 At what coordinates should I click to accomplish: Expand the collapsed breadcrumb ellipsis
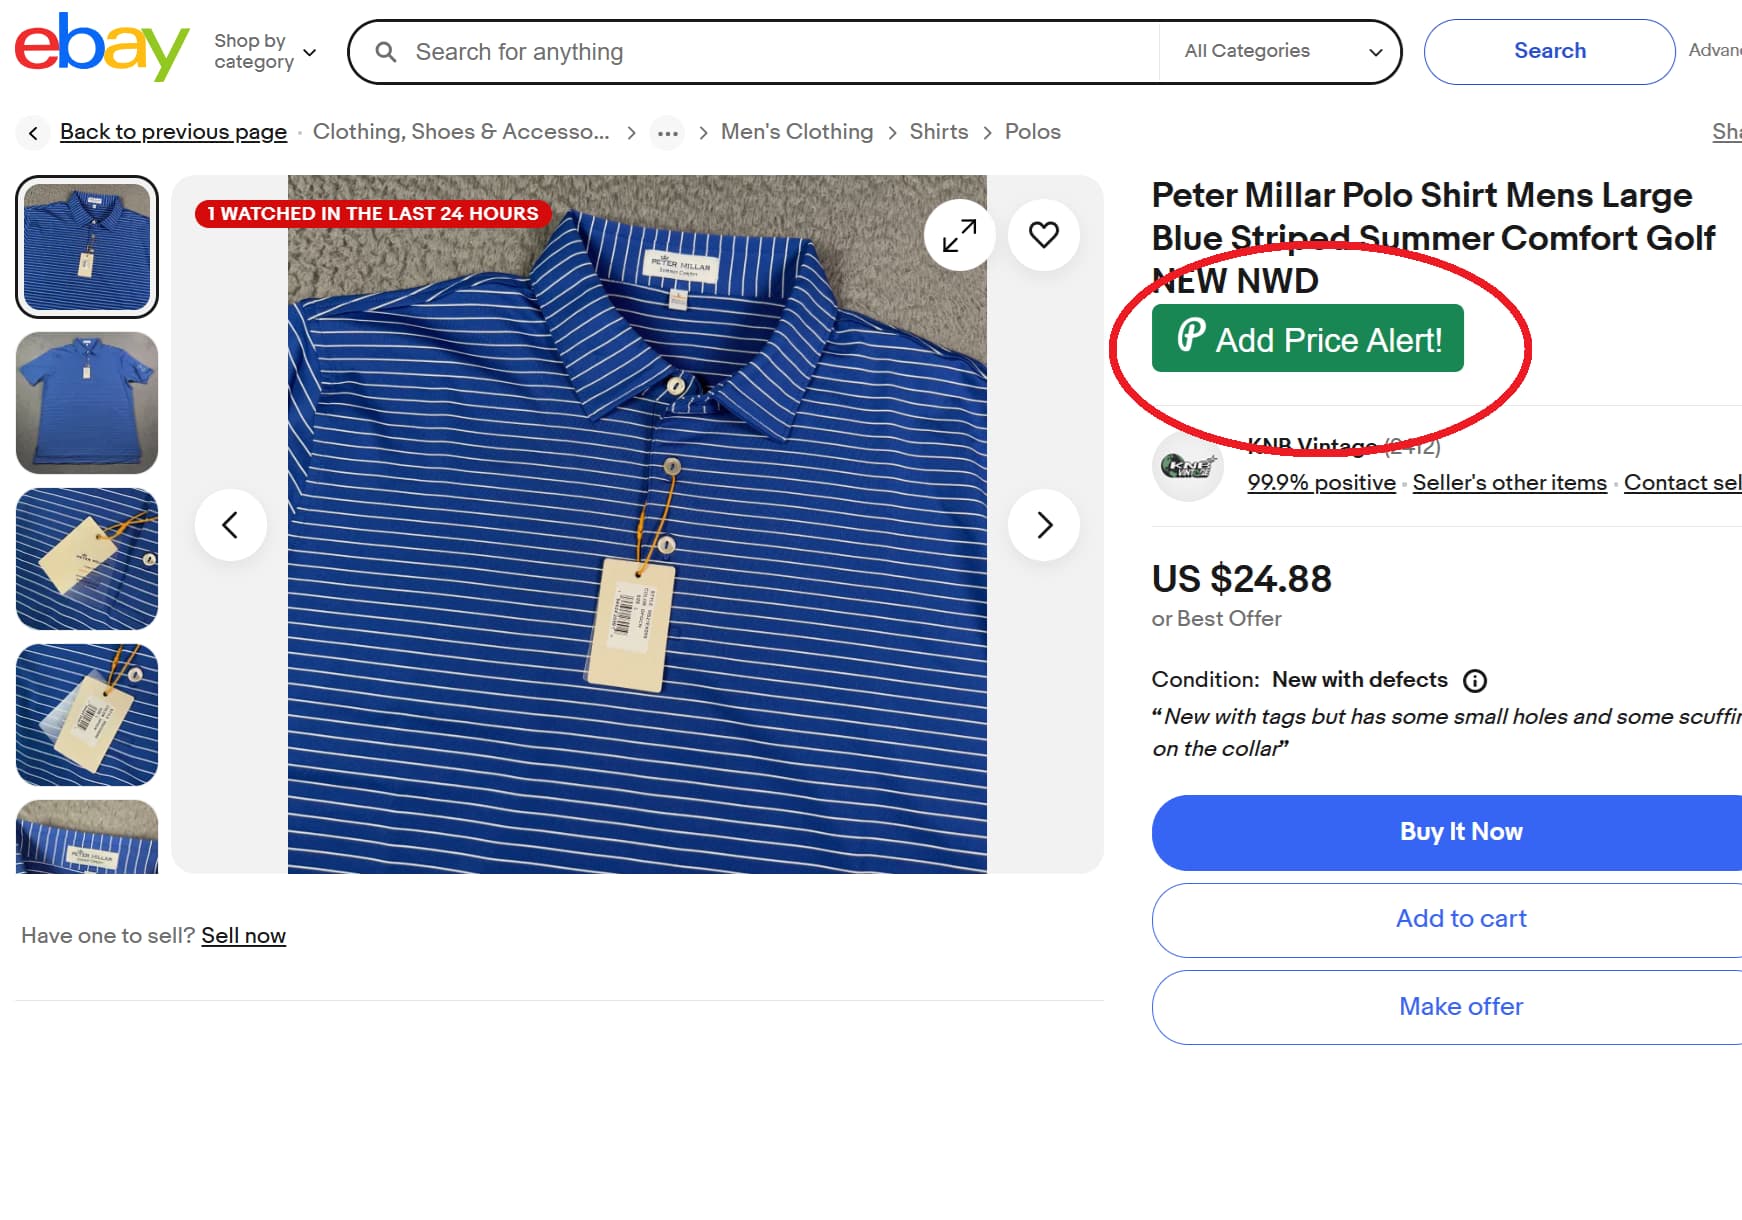click(667, 132)
